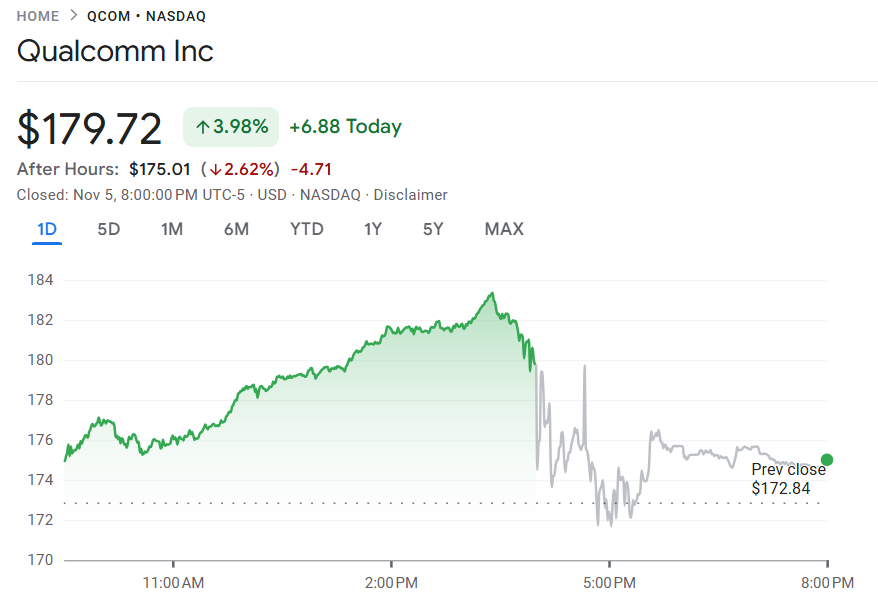
Task: Click the QCOM • NASDAQ breadcrumb
Action: [146, 16]
